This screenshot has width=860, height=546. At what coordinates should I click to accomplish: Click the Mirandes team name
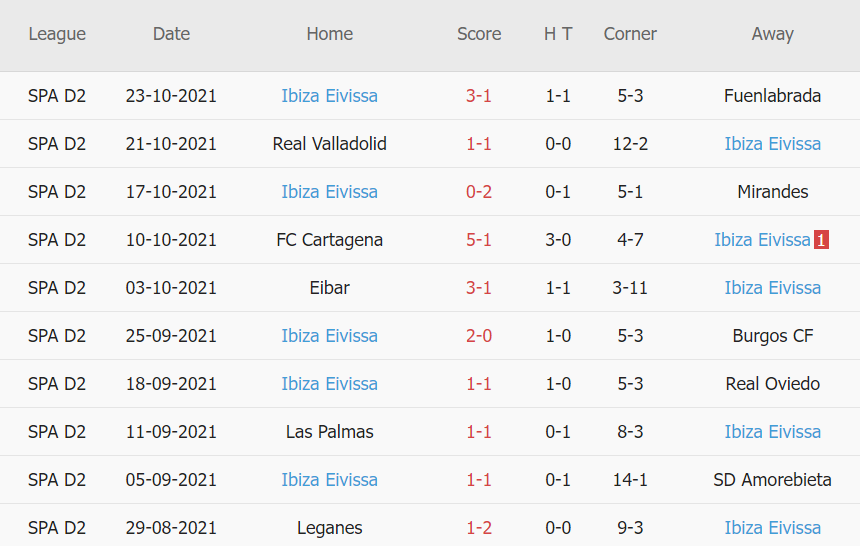coord(772,192)
